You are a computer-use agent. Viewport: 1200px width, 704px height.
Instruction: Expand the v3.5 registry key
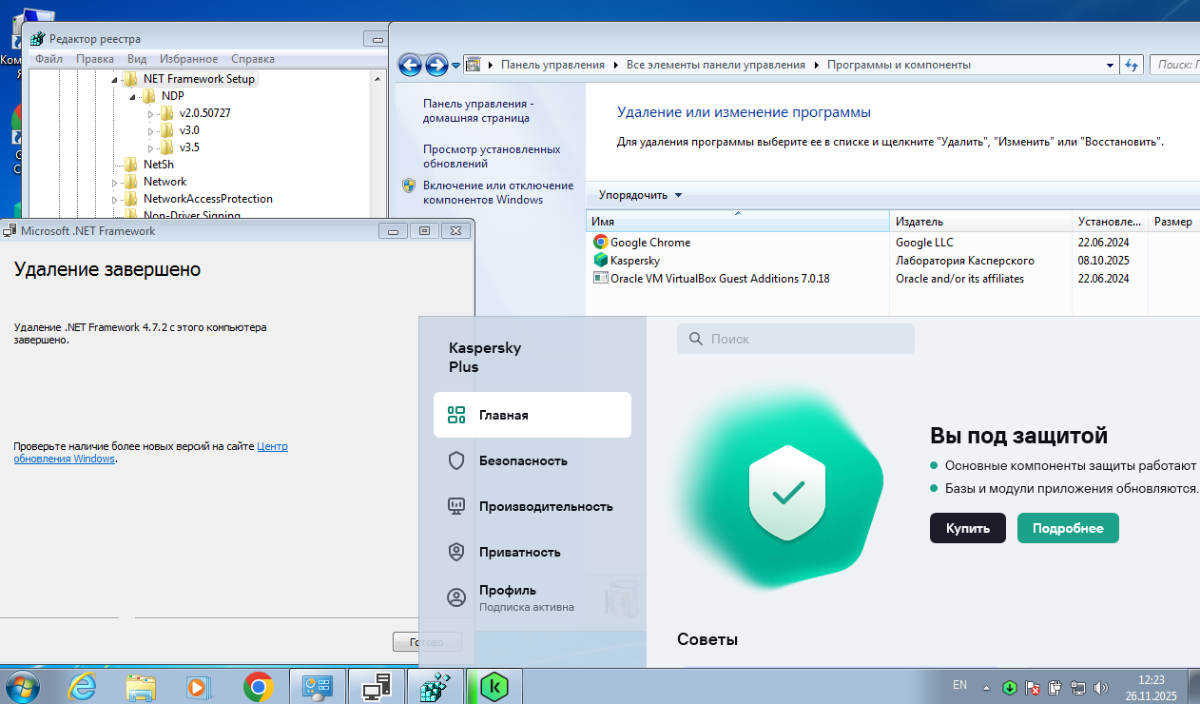151,147
